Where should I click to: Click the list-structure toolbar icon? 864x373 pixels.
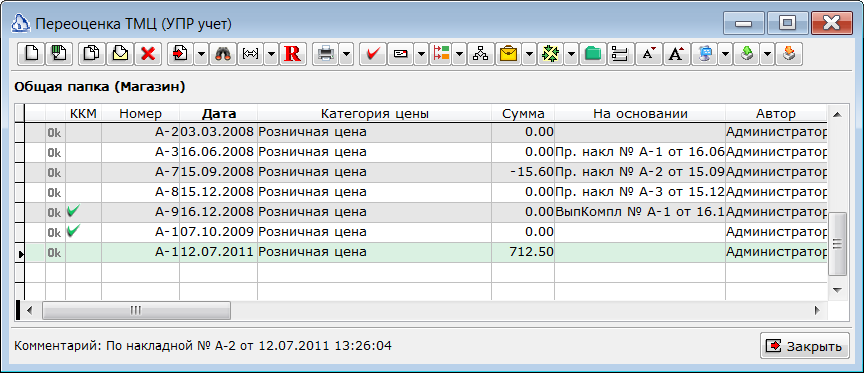(x=620, y=54)
